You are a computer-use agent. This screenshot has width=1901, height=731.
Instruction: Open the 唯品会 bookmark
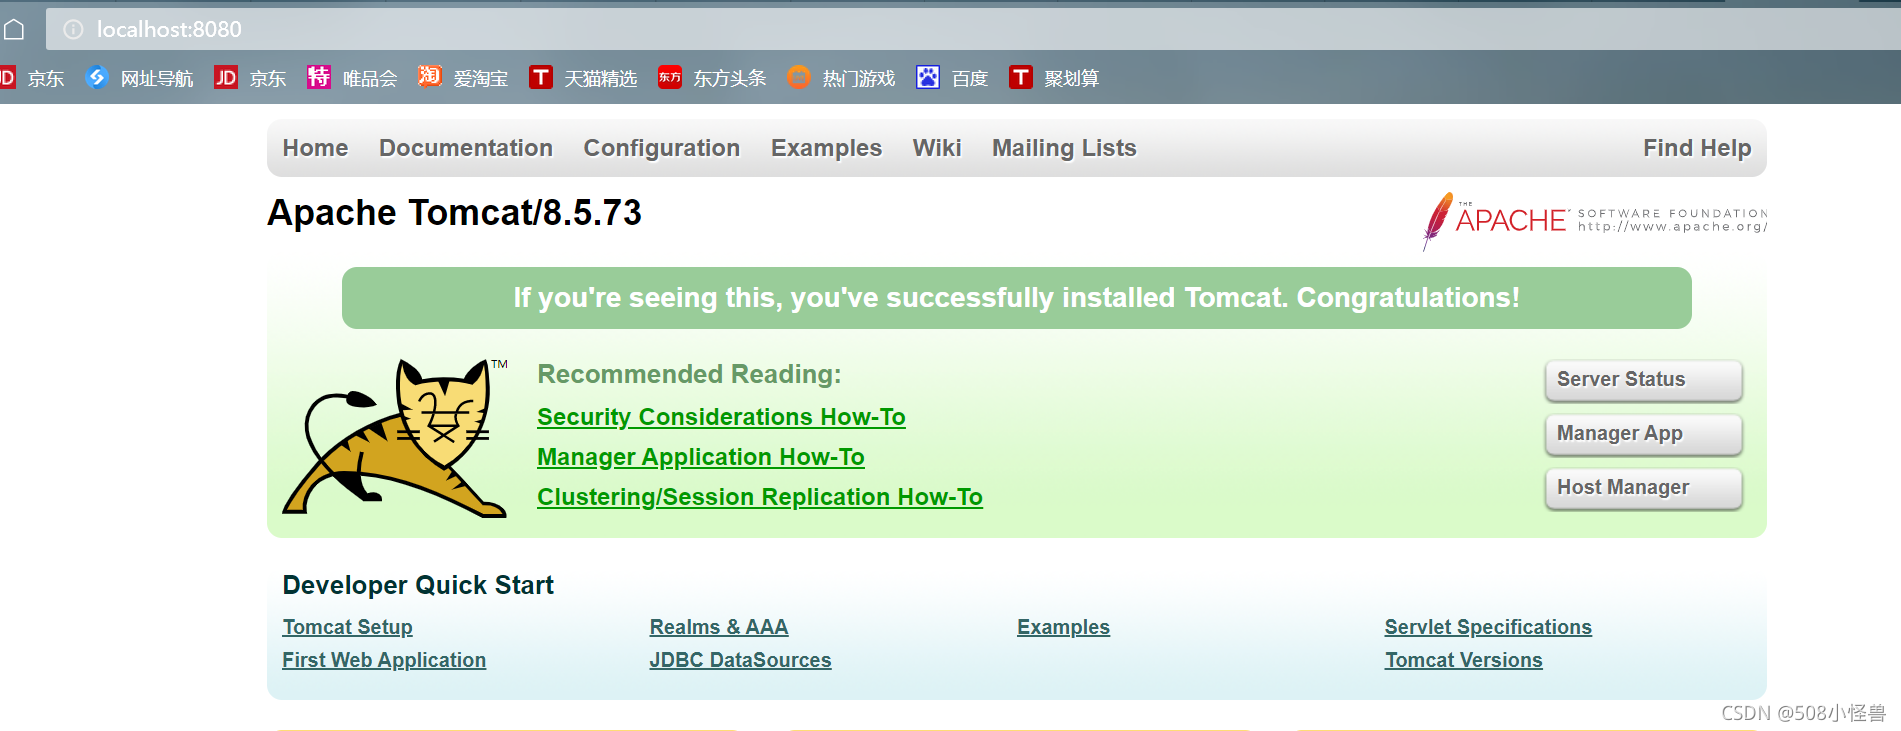point(352,78)
